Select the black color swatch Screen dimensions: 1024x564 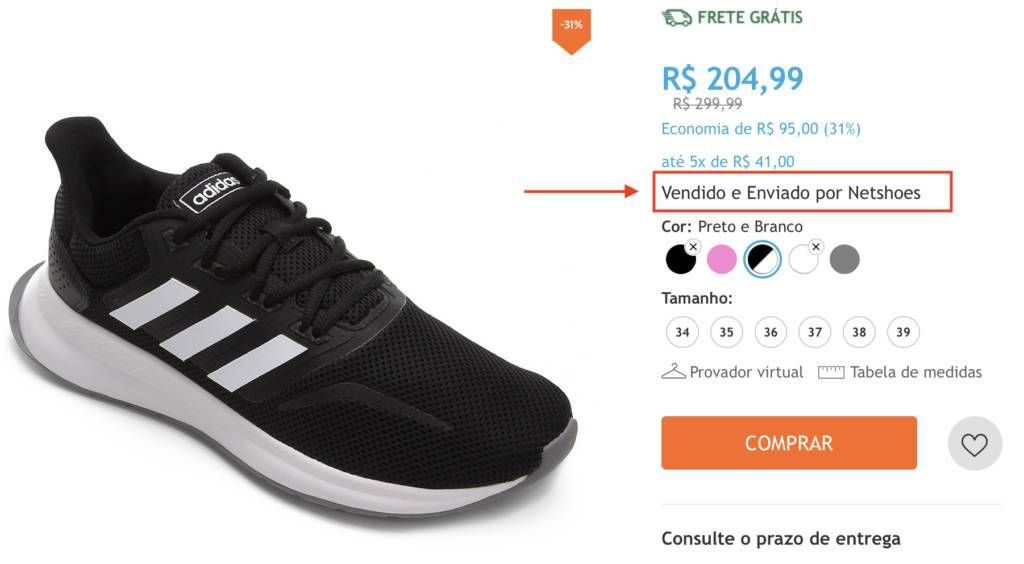(680, 259)
